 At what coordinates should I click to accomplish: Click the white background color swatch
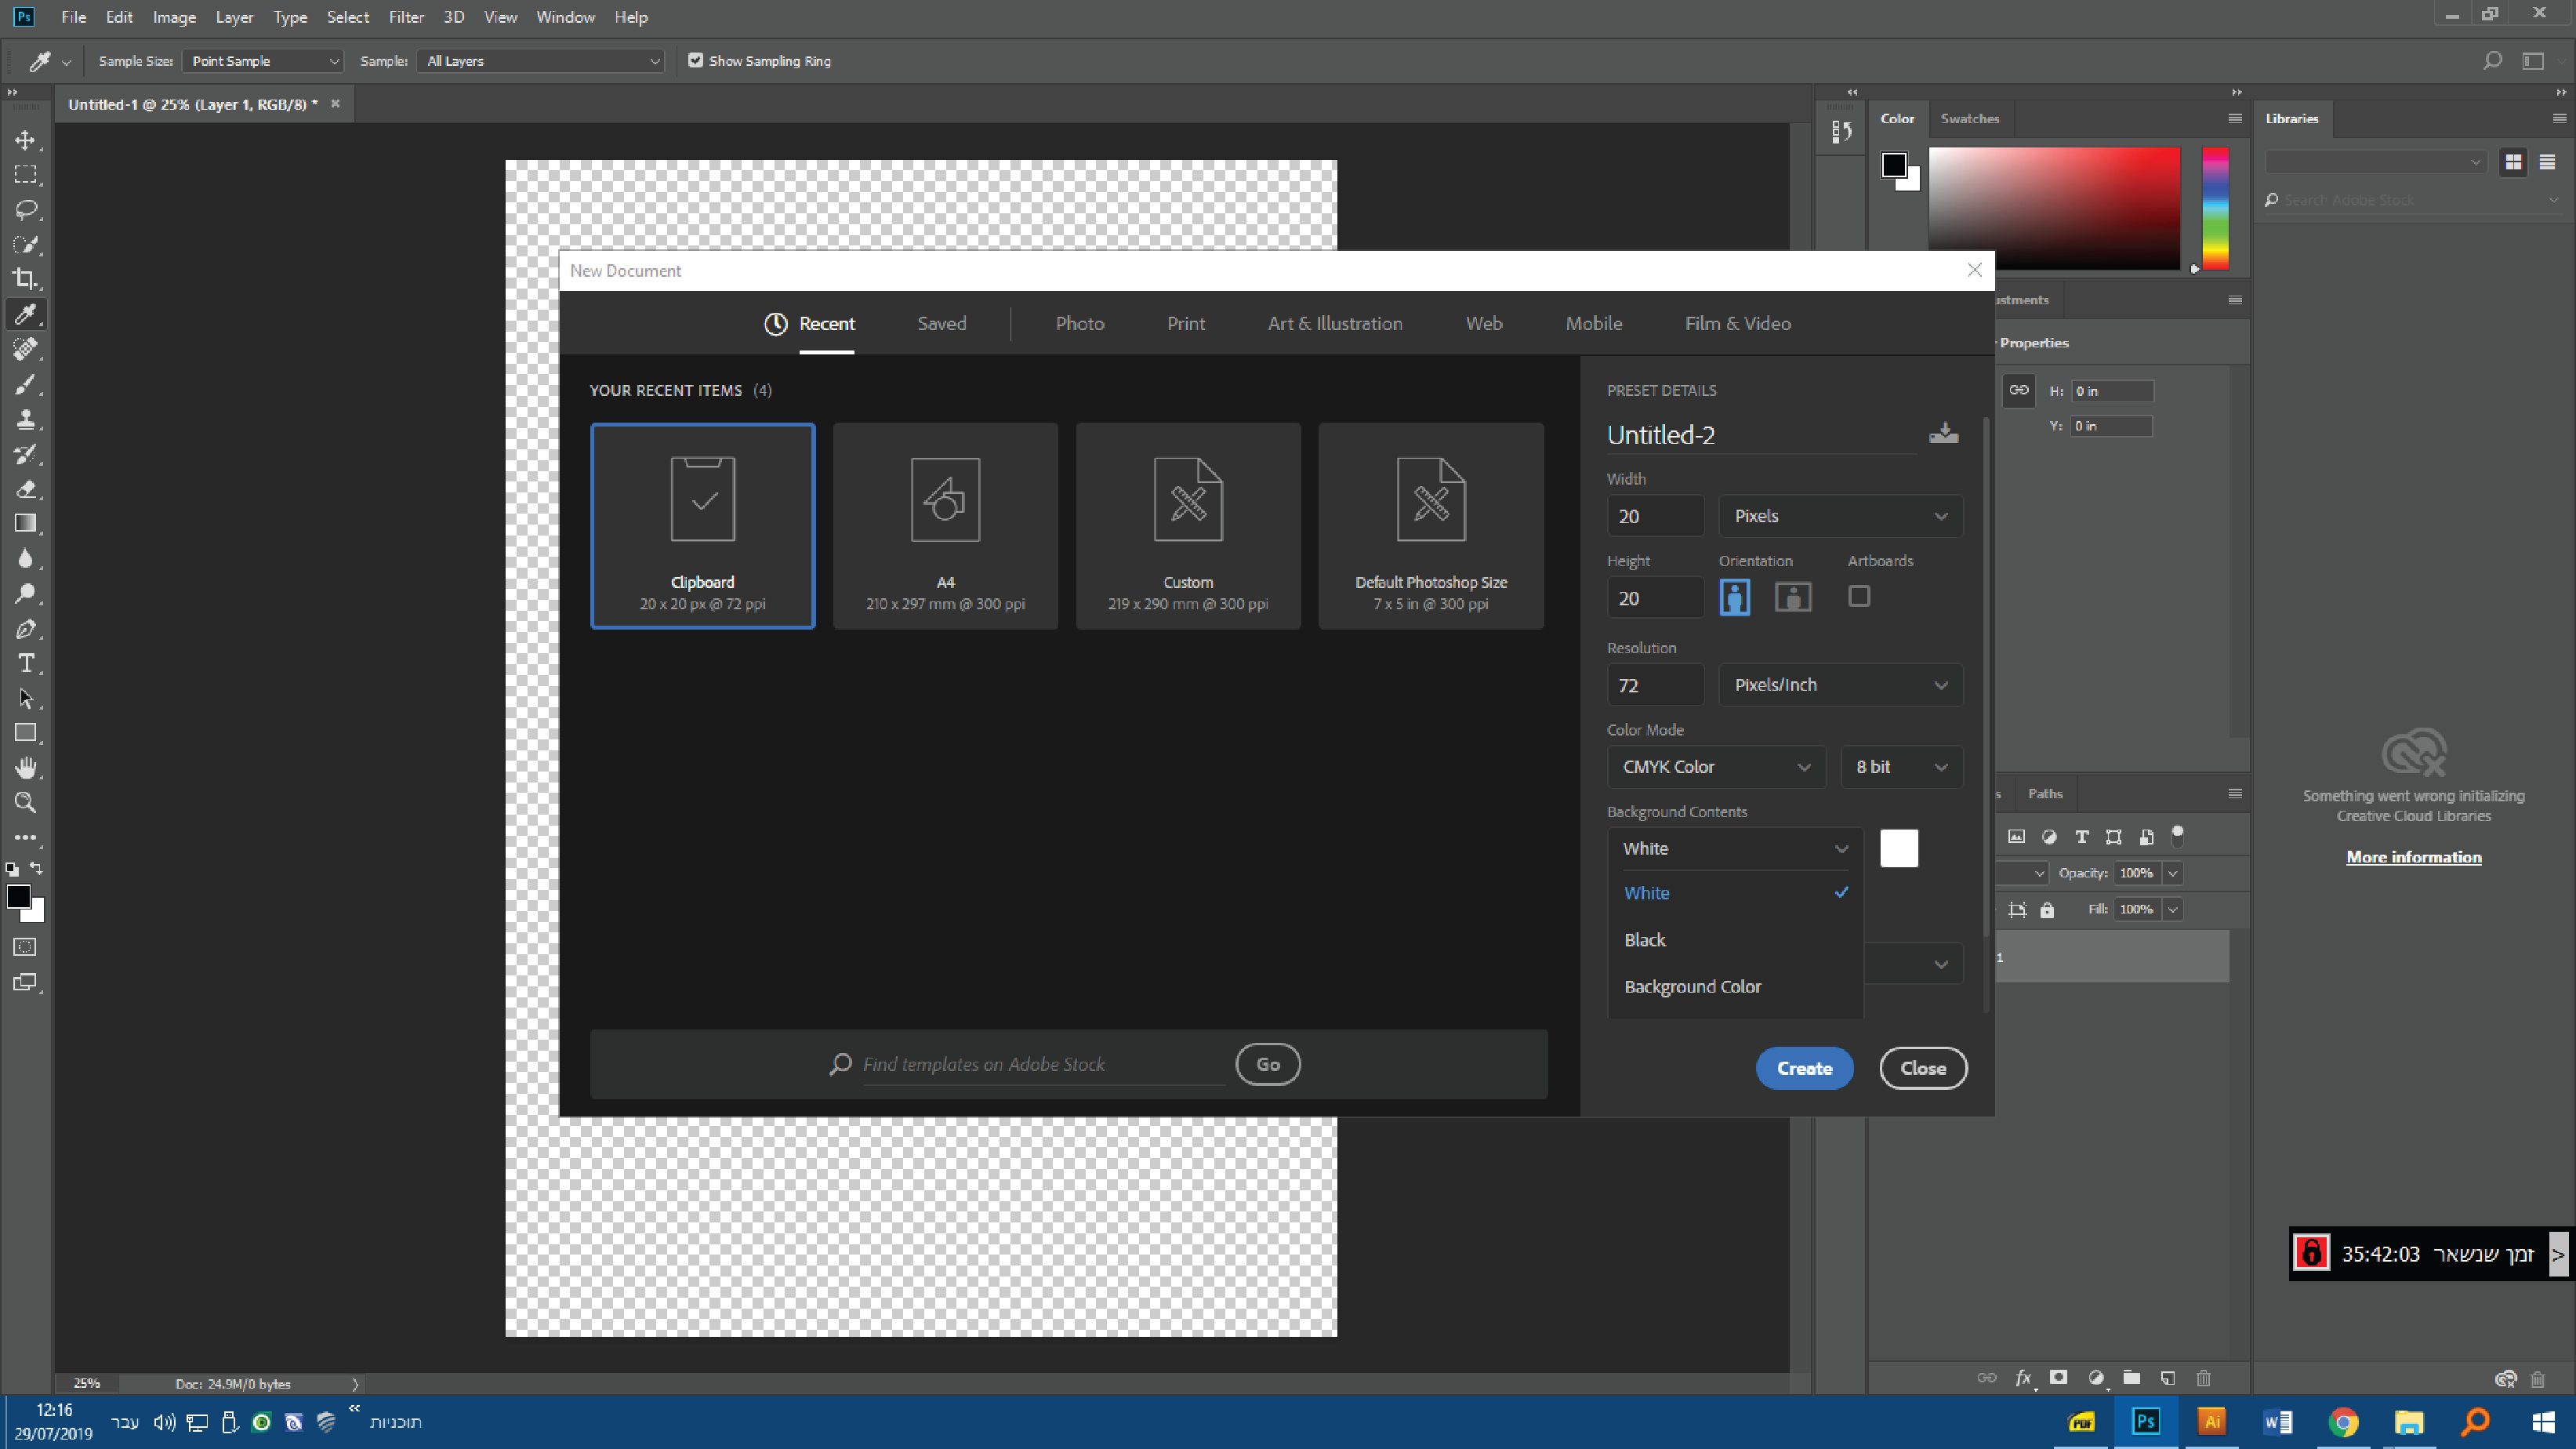point(1898,848)
